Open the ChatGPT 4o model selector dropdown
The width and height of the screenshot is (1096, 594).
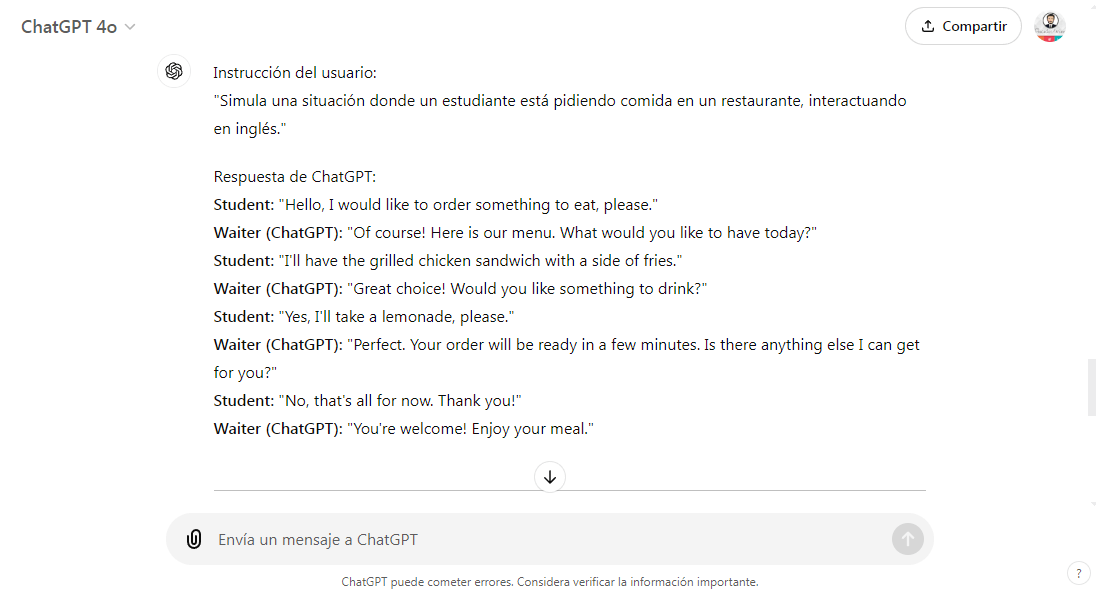tap(78, 27)
